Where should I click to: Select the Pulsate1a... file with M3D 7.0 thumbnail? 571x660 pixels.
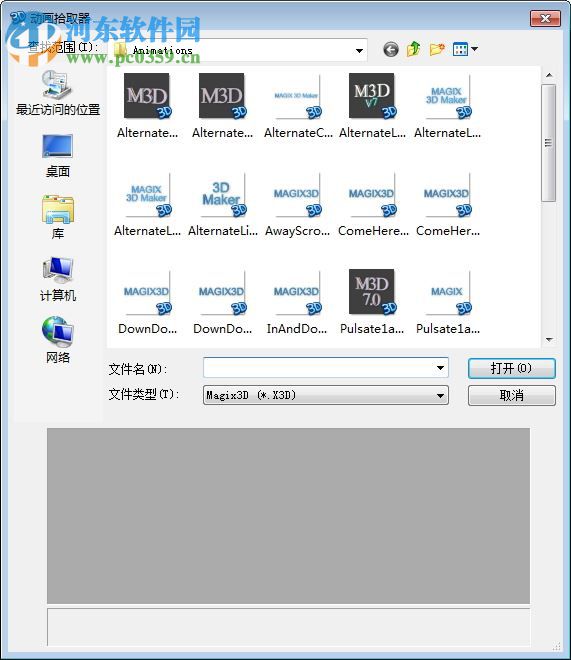pos(372,302)
